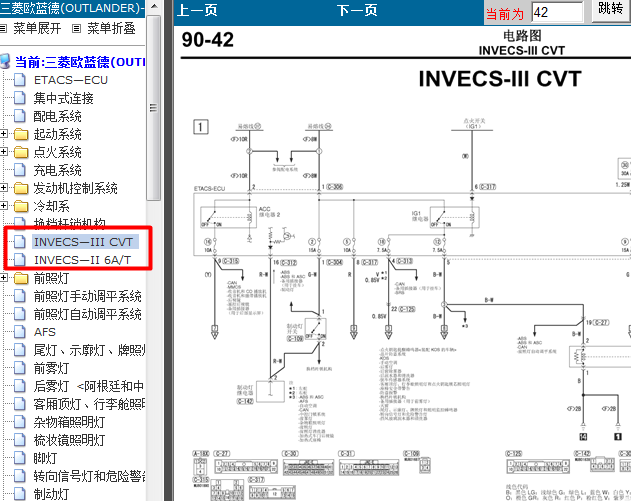Select INVECS—III CVT in the tree
631x501 pixels.
pos(83,242)
